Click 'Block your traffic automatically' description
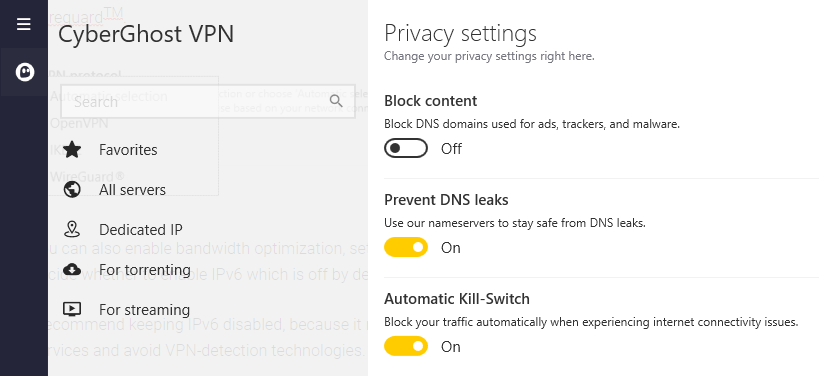This screenshot has width=819, height=376. (x=591, y=322)
